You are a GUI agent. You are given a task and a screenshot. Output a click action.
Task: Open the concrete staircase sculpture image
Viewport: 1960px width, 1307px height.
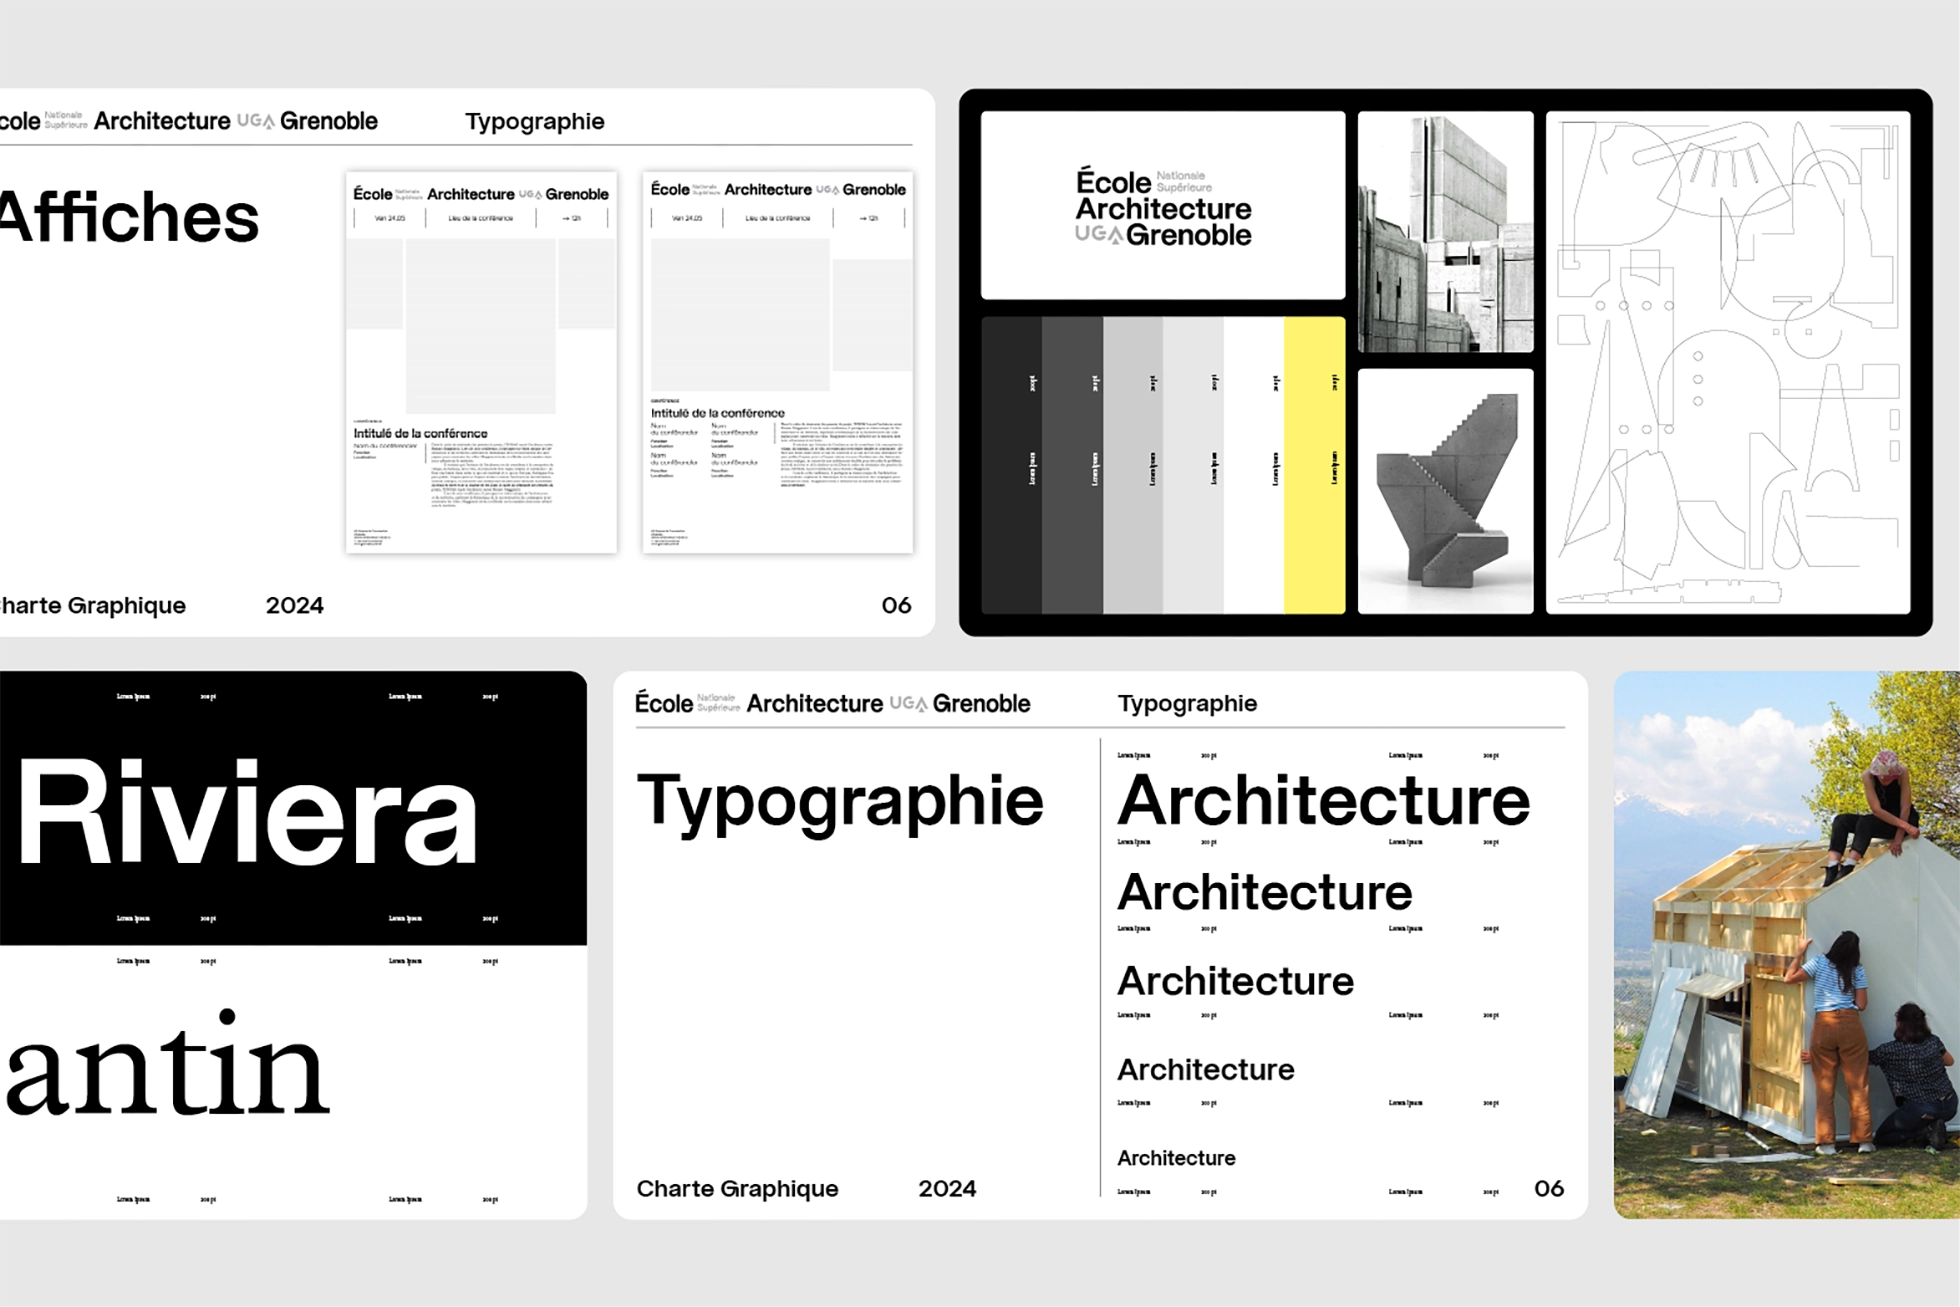coord(1445,491)
